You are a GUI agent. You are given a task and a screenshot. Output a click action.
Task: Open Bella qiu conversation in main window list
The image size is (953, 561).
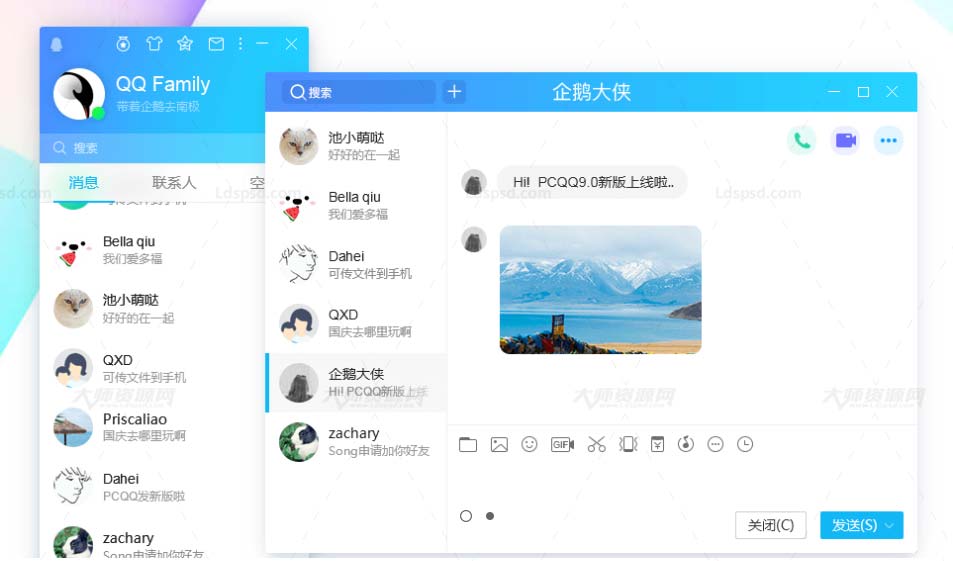point(153,250)
